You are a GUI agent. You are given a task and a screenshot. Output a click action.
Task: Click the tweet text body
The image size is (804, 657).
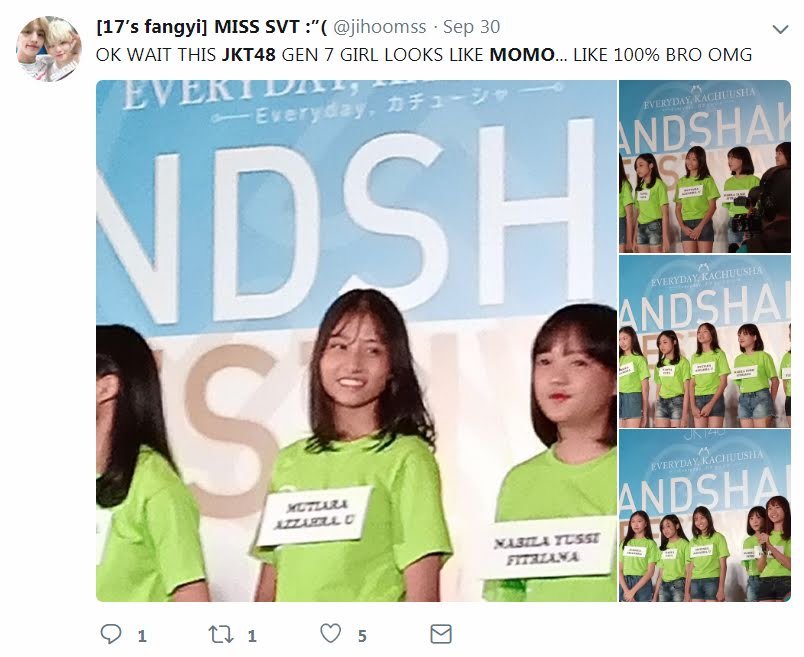(x=424, y=54)
